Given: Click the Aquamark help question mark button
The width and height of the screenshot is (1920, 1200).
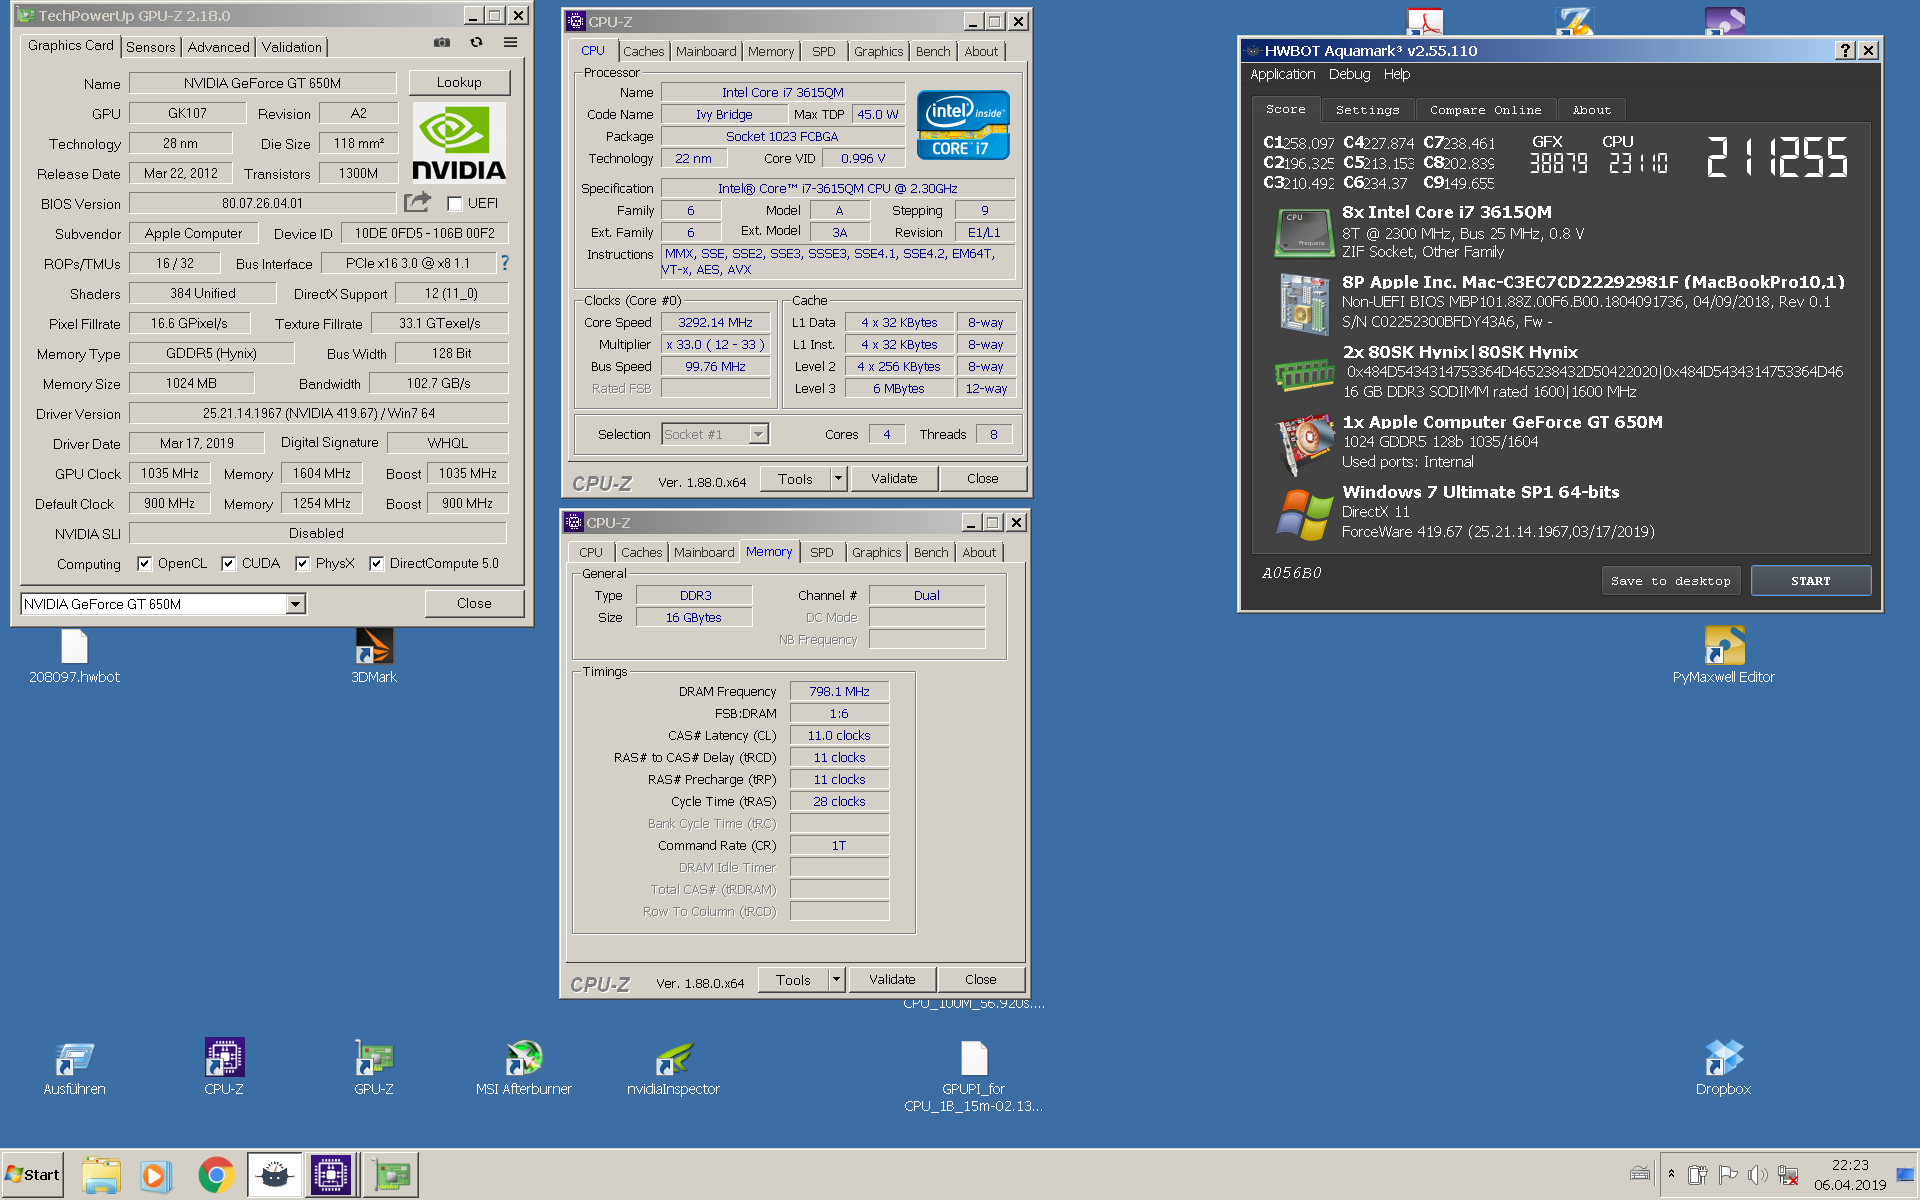Looking at the screenshot, I should [x=1845, y=50].
